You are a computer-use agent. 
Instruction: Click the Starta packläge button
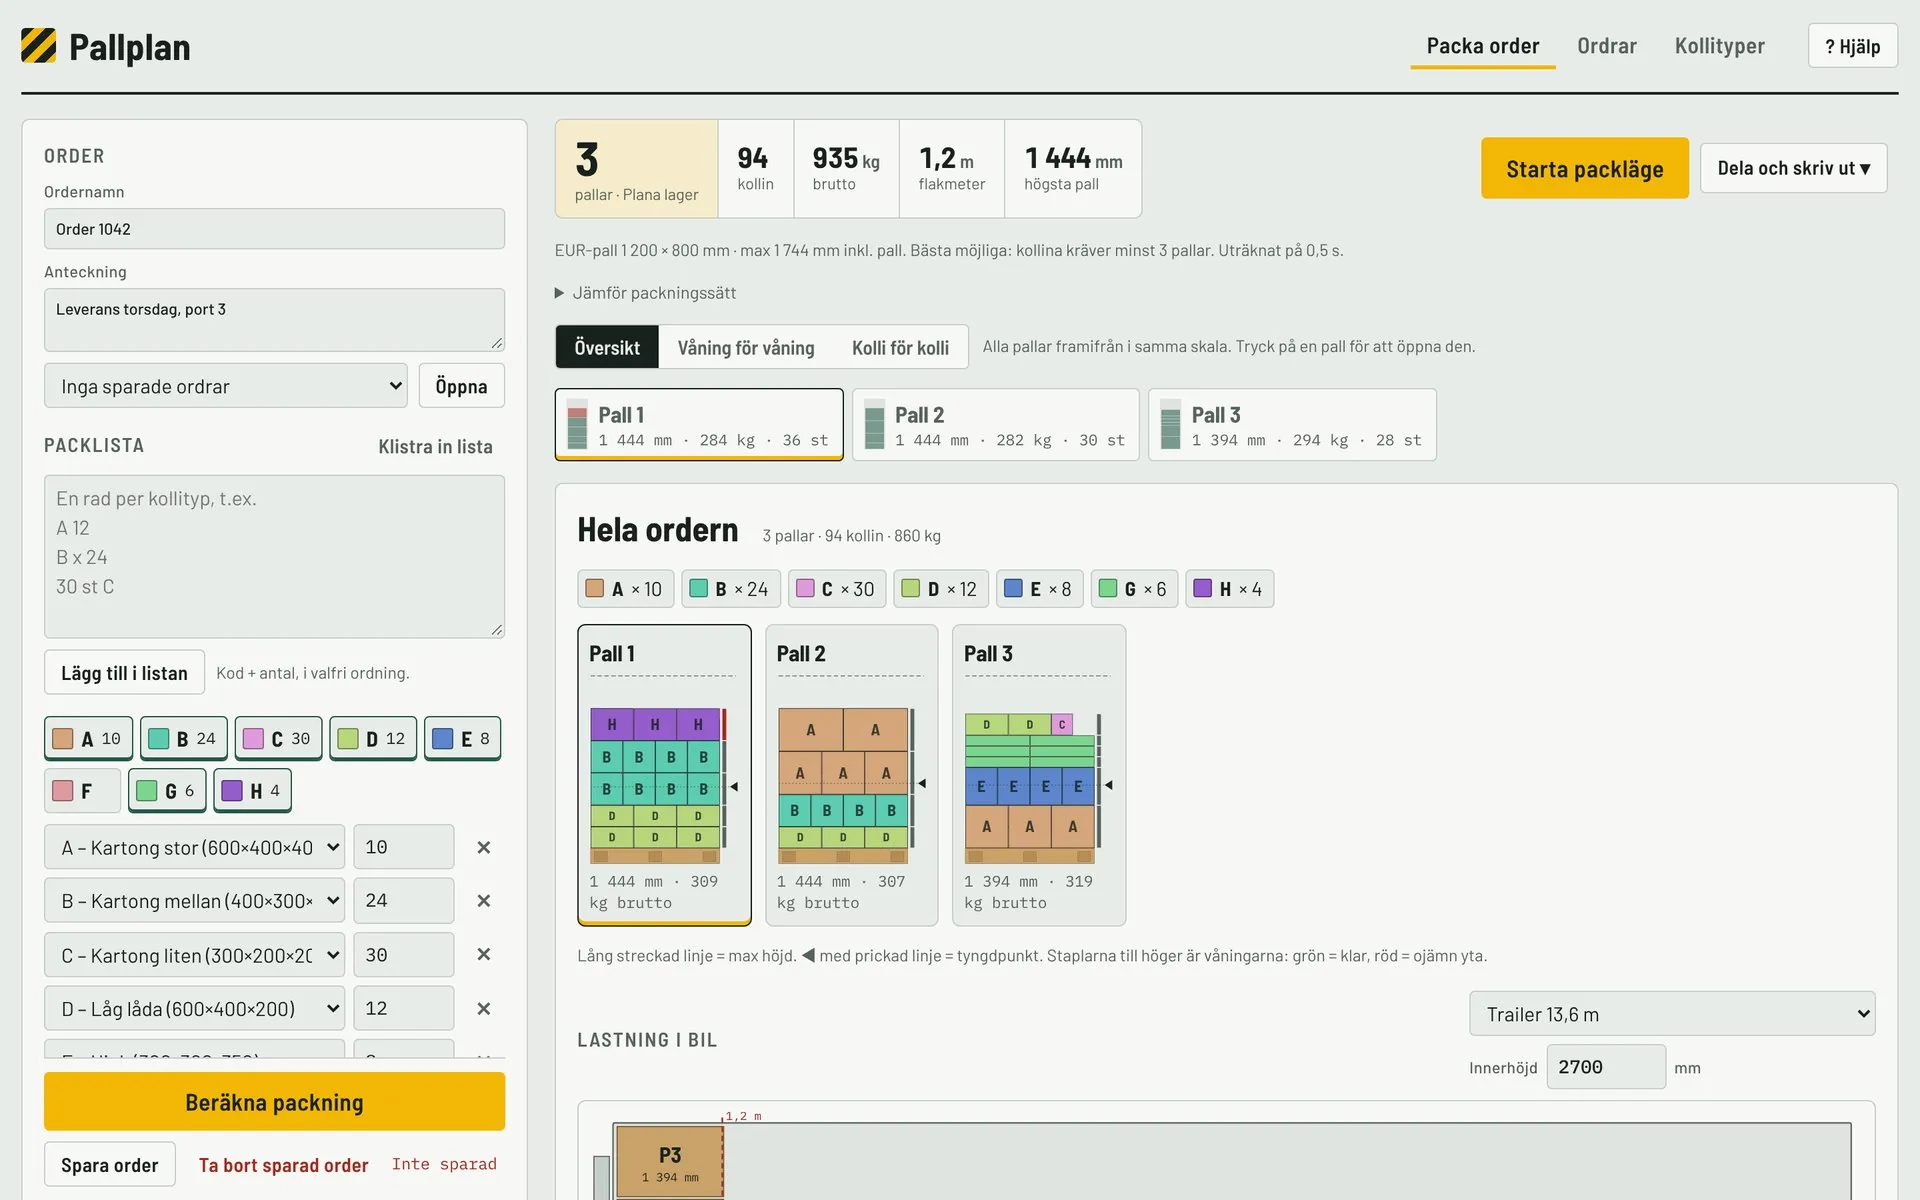coord(1585,168)
